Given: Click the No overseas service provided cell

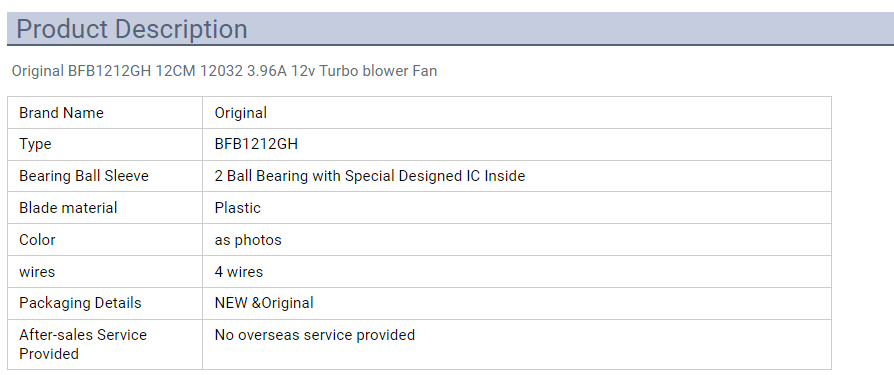Looking at the screenshot, I should (517, 344).
